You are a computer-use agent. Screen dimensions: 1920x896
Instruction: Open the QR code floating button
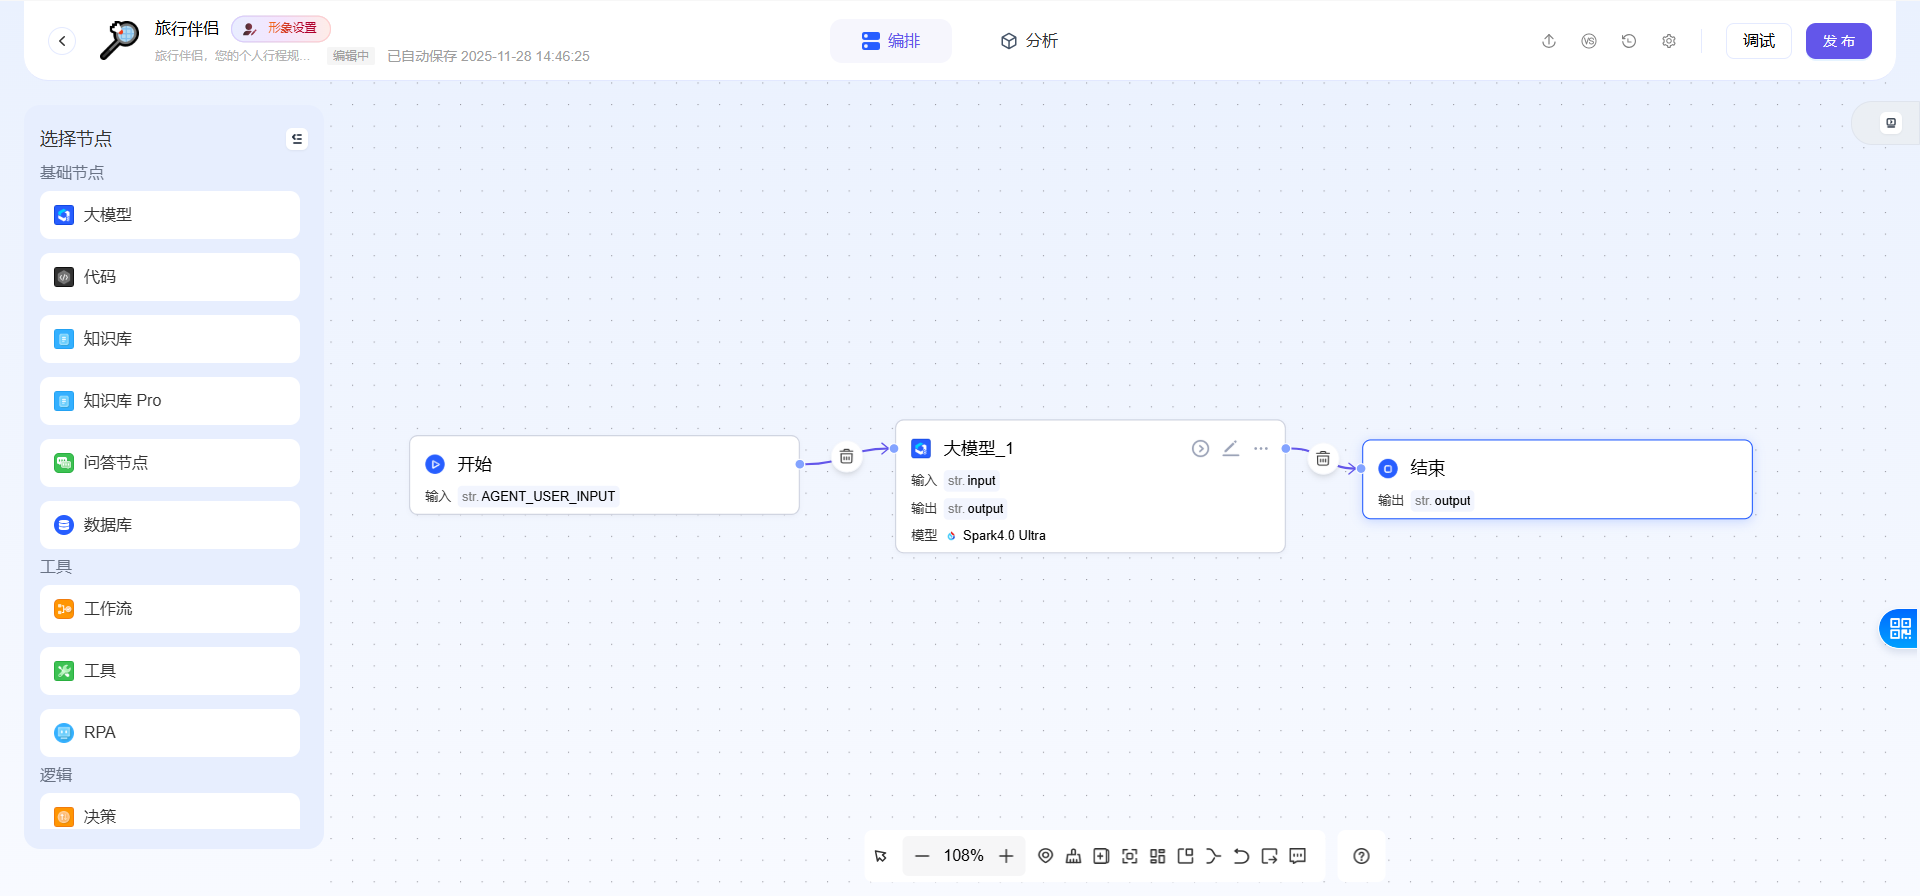pos(1900,629)
